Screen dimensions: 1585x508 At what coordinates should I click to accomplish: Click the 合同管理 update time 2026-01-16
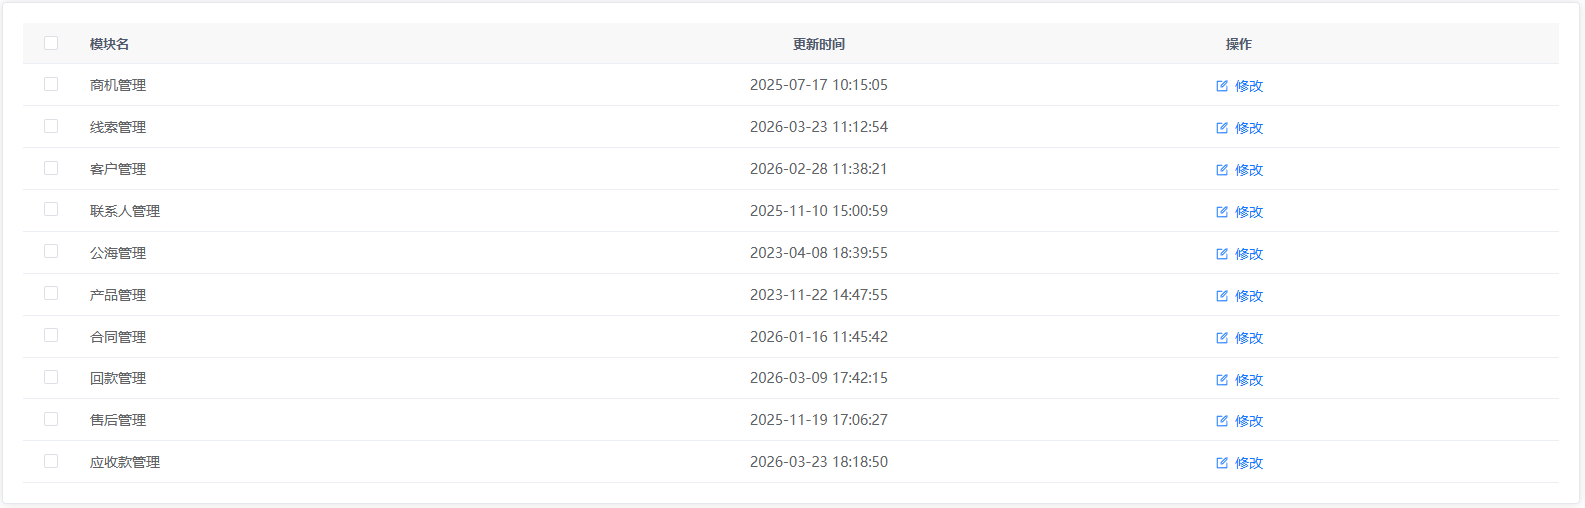point(818,337)
